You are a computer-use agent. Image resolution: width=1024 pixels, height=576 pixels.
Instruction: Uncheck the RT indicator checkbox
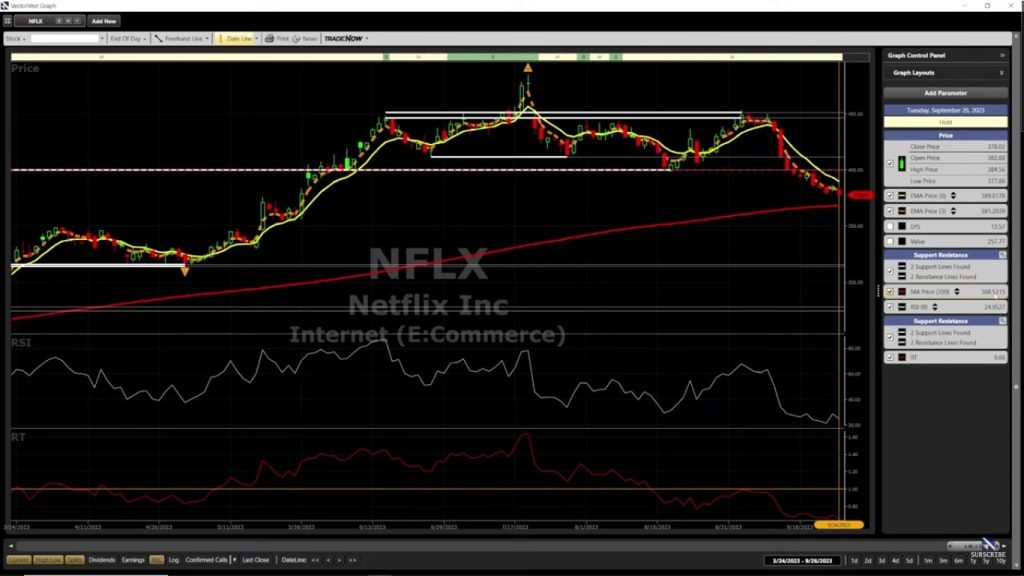pyautogui.click(x=890, y=357)
